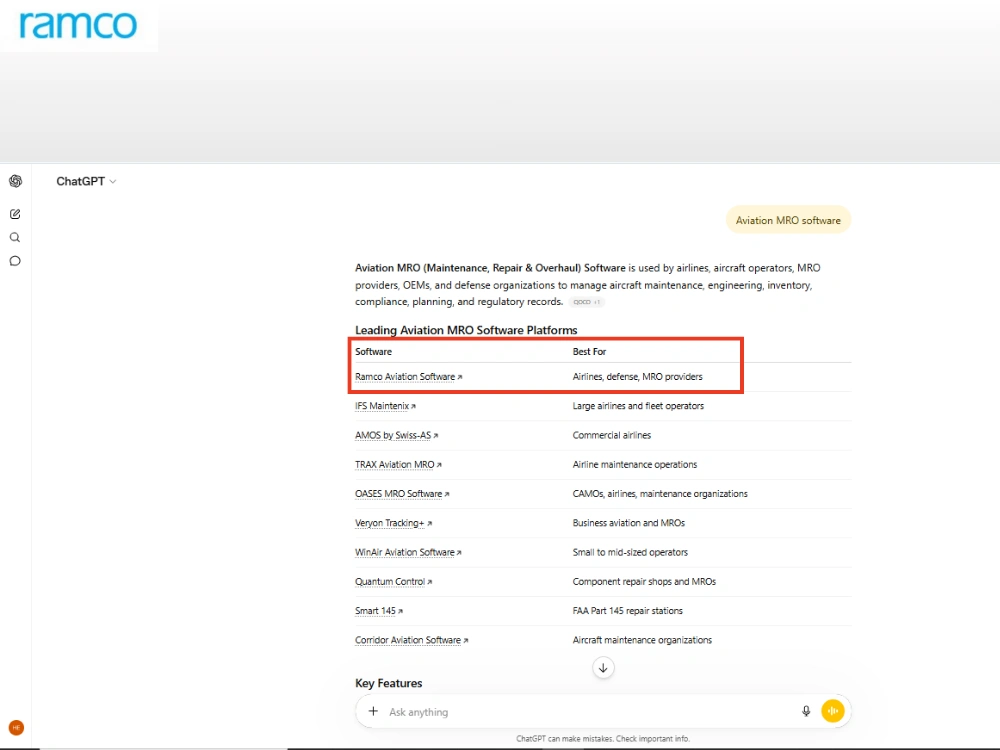
Task: Click the scroll-to-bottom down arrow button
Action: pos(603,668)
